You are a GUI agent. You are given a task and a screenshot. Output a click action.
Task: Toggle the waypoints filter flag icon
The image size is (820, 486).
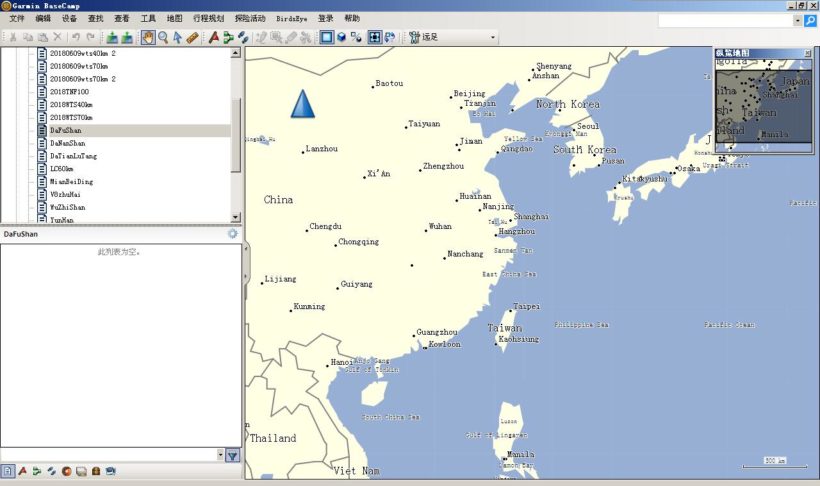coord(22,471)
